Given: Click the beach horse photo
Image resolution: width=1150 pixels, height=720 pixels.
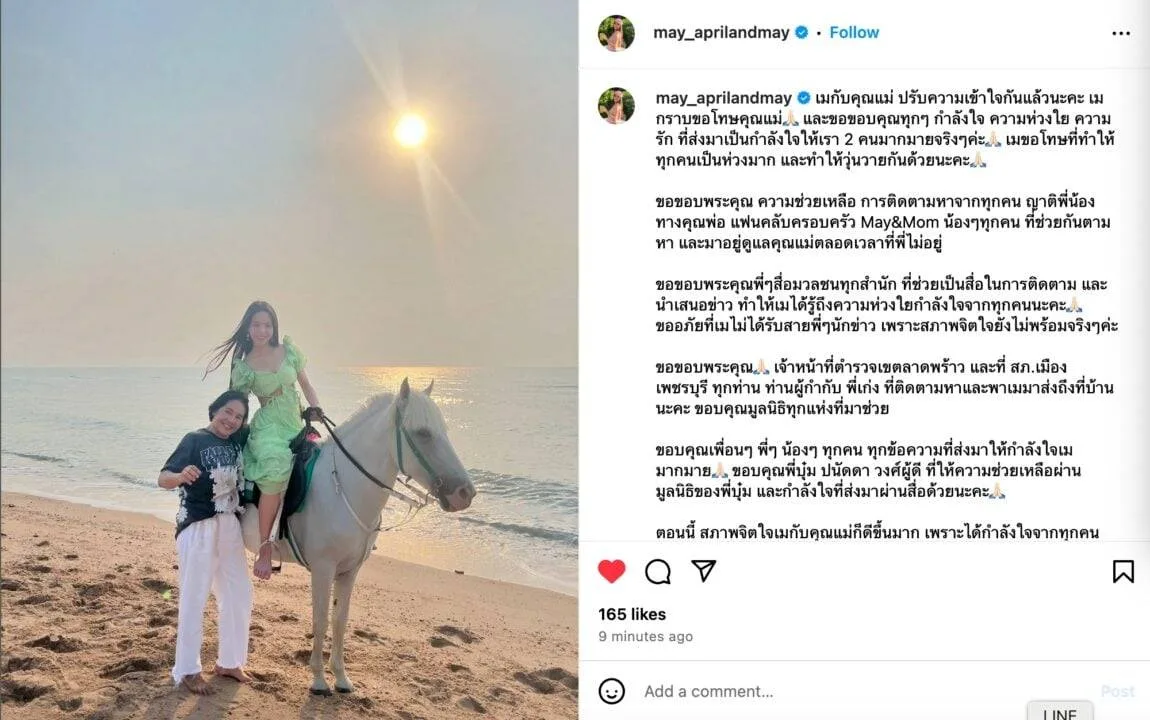Looking at the screenshot, I should (x=289, y=360).
